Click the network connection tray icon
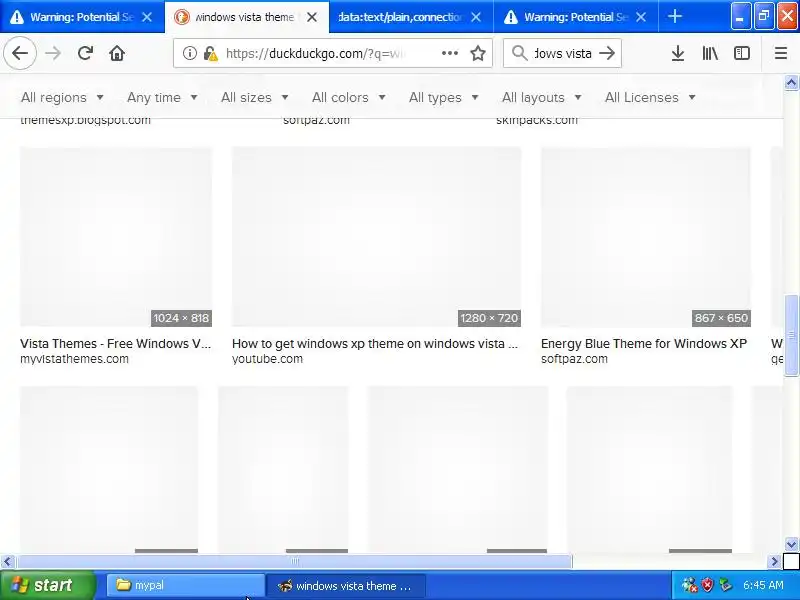 pyautogui.click(x=690, y=585)
